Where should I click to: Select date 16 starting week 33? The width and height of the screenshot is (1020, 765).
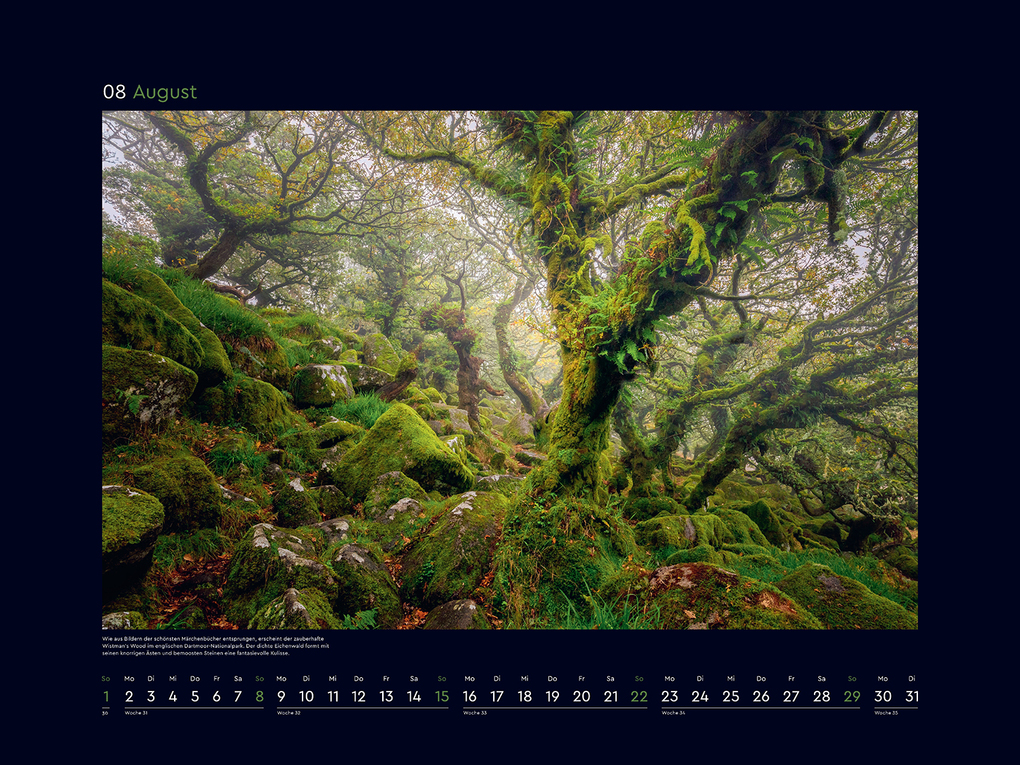(470, 696)
